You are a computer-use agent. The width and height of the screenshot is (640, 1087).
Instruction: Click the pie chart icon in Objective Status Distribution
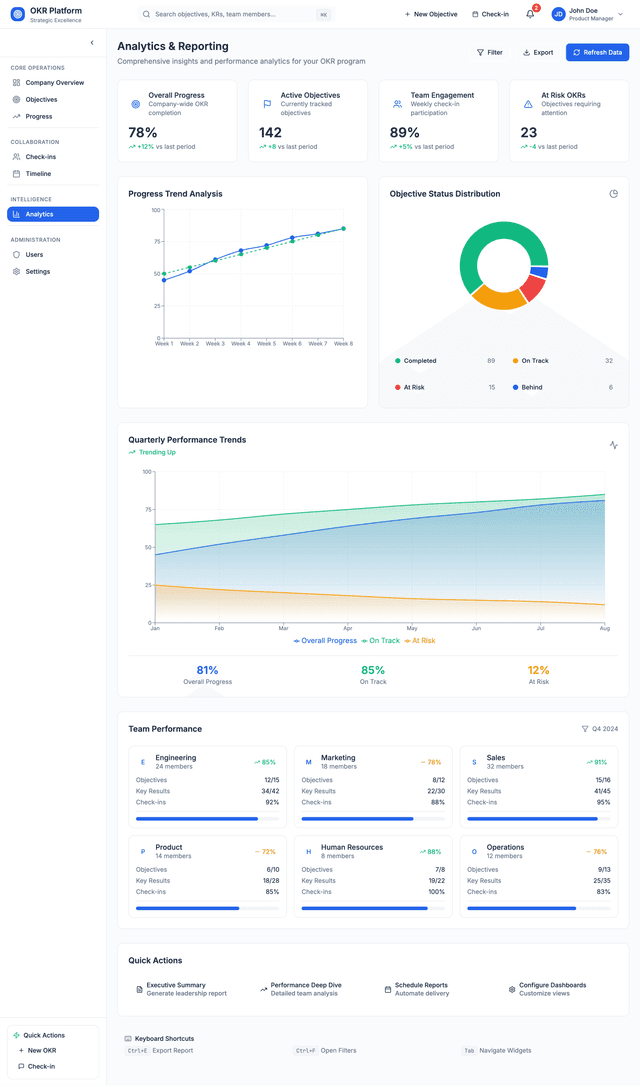coord(613,194)
